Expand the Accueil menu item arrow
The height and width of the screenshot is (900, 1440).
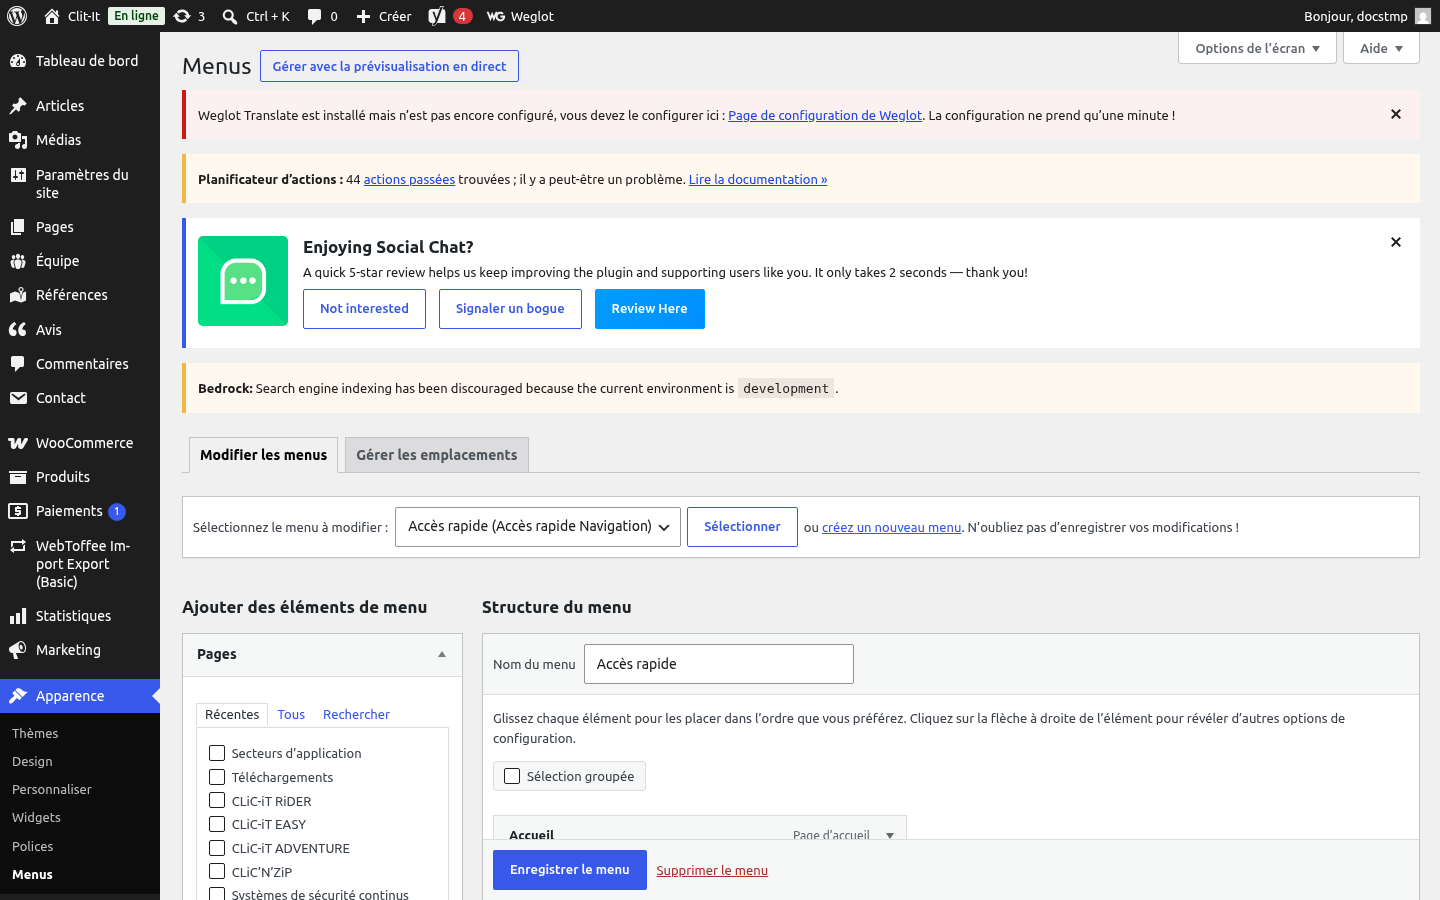click(890, 835)
